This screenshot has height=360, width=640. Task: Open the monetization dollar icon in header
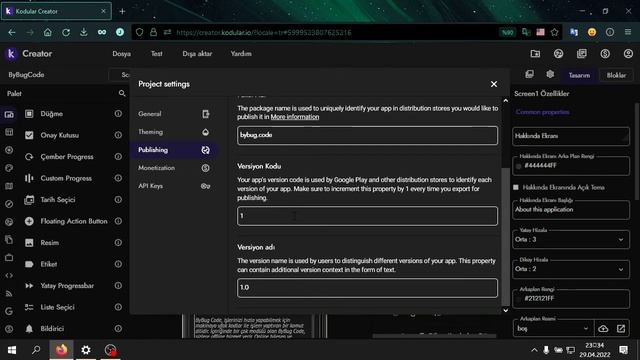click(x=605, y=54)
